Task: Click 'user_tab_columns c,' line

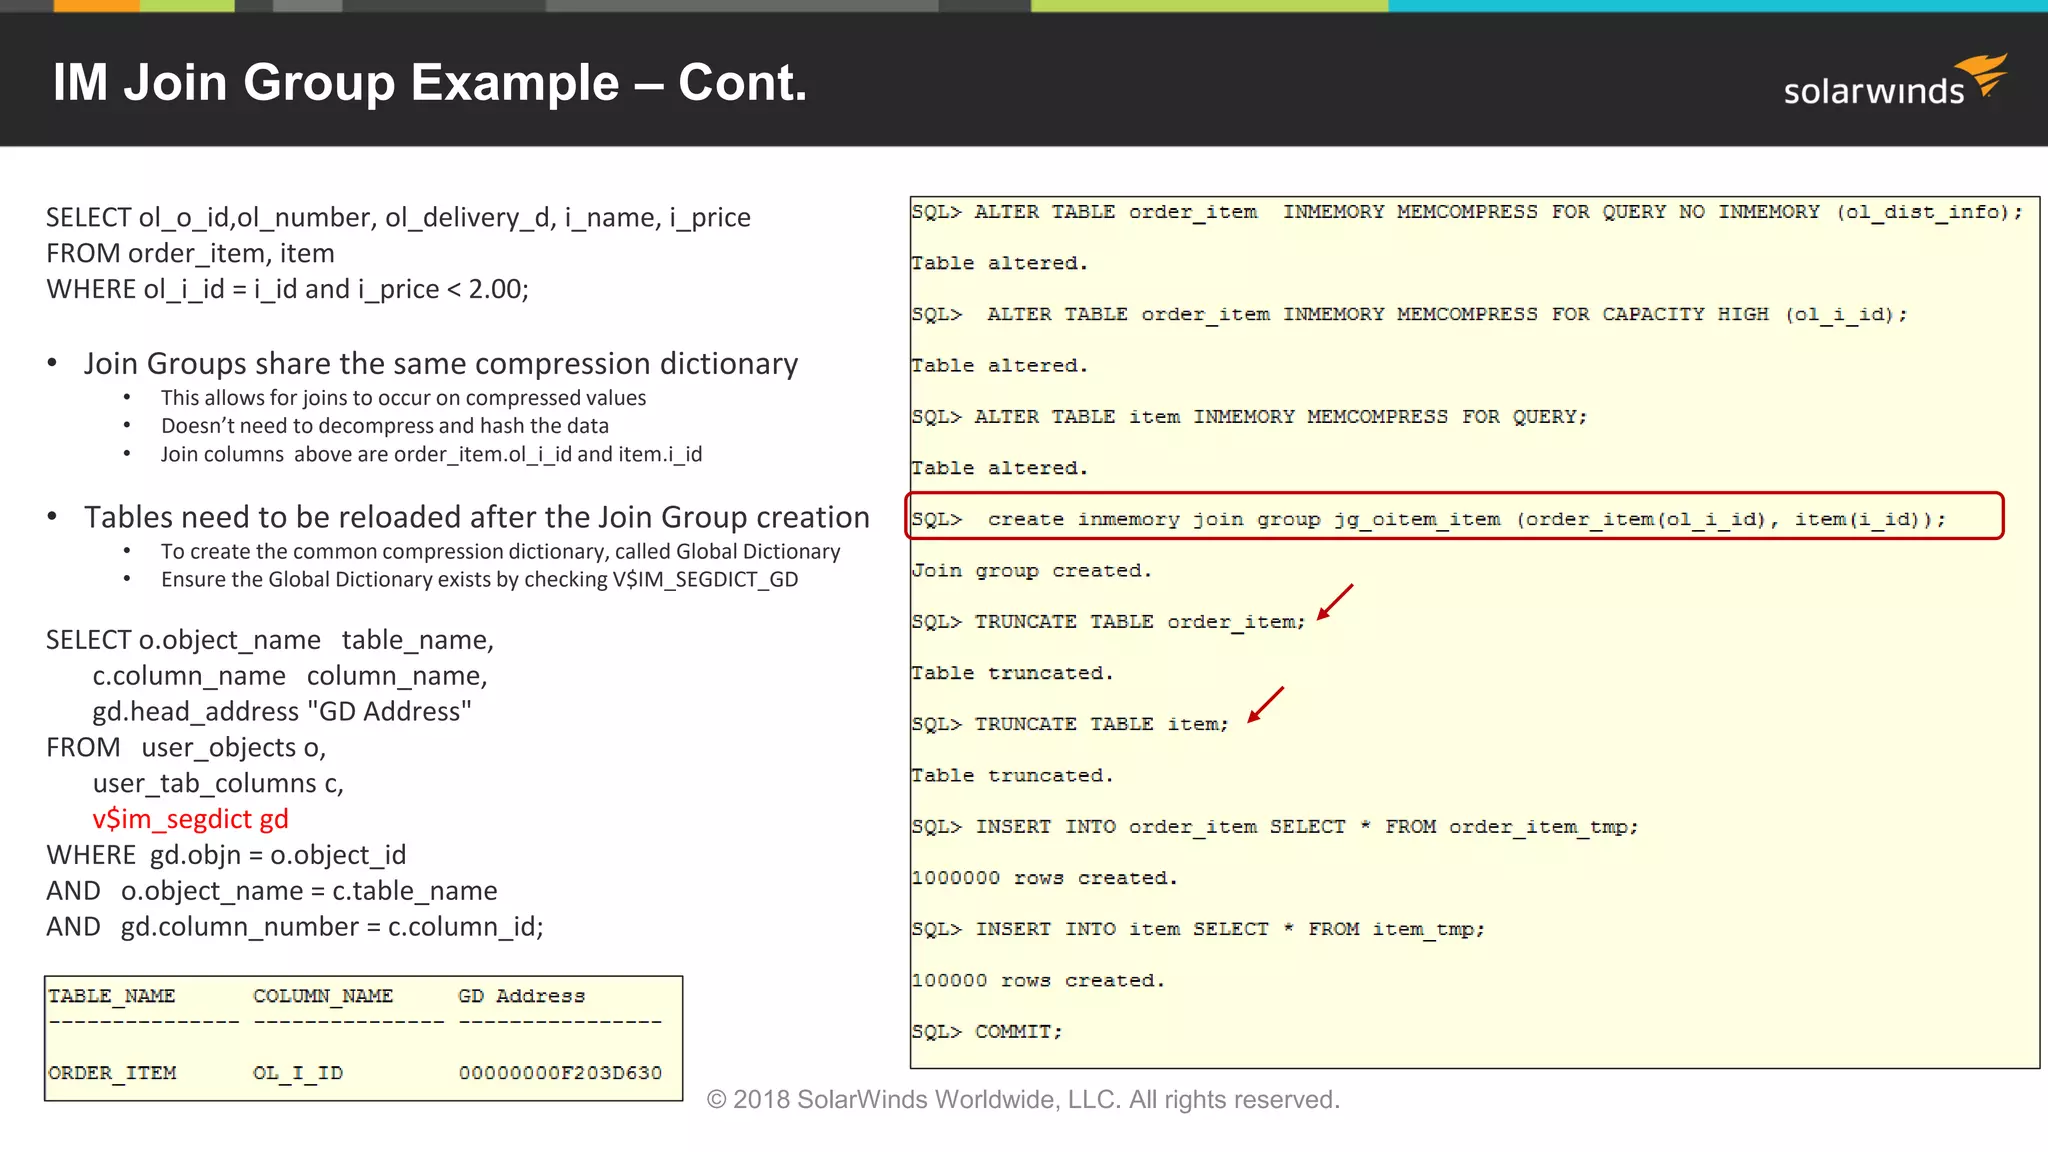Action: pos(218,784)
